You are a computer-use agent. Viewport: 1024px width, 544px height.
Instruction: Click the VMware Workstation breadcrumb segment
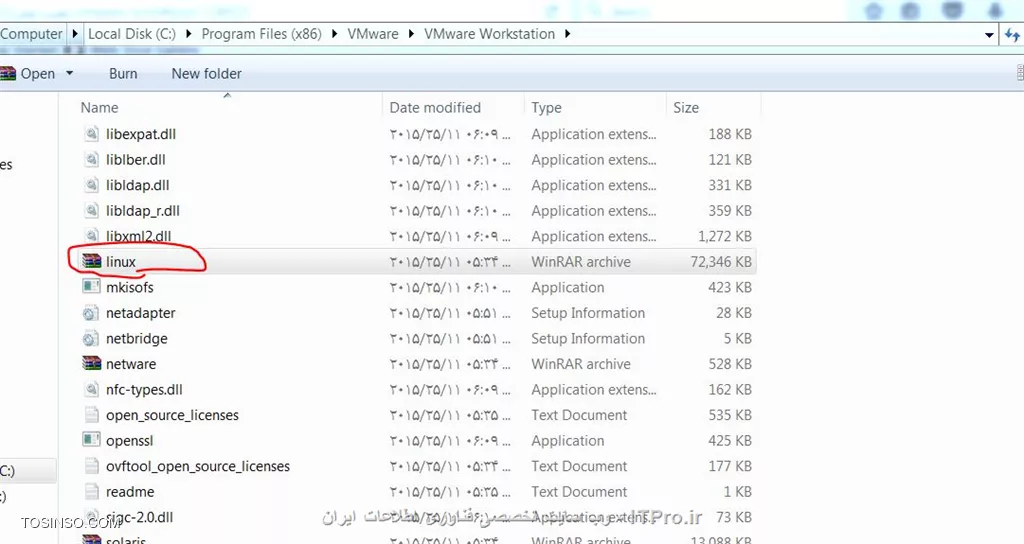pos(489,34)
